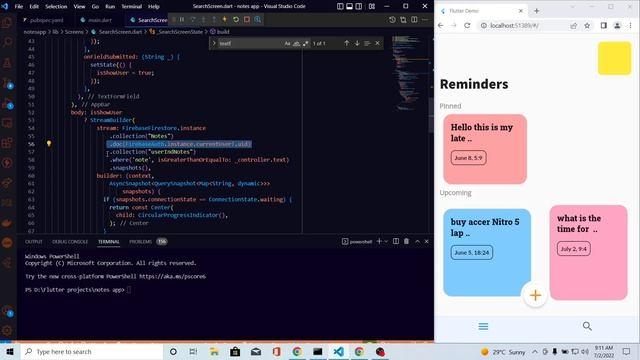The height and width of the screenshot is (360, 640).
Task: Click the hot reload lightning icon
Action: click(224, 20)
